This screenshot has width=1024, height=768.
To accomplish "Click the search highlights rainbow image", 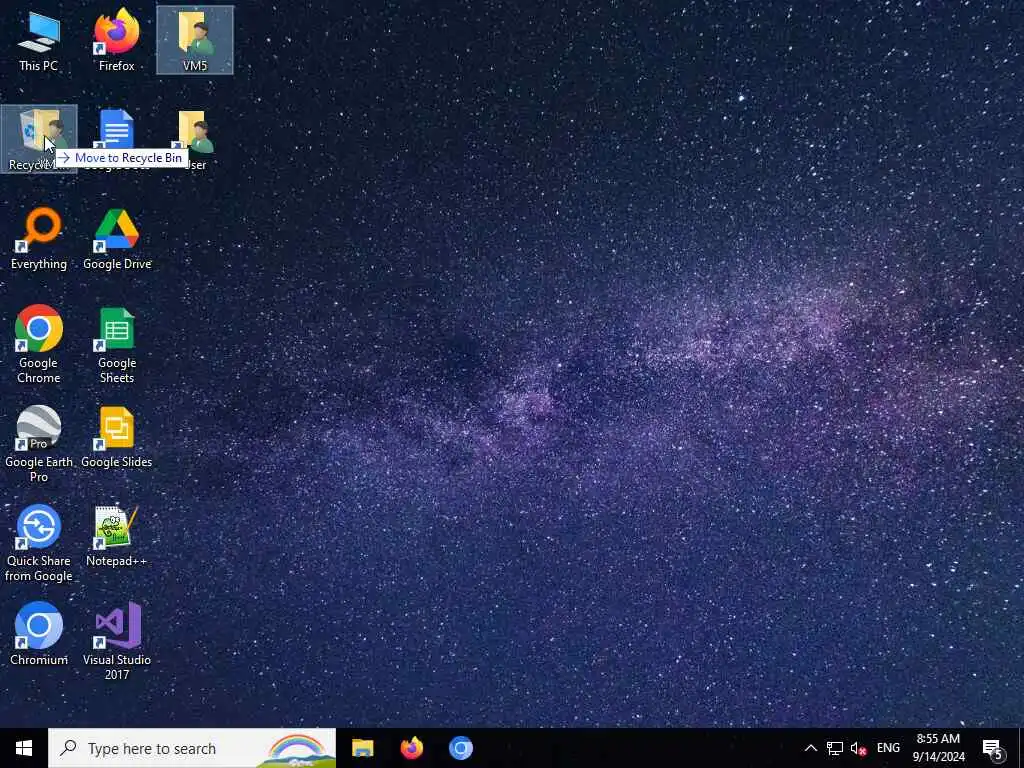I will pos(296,748).
